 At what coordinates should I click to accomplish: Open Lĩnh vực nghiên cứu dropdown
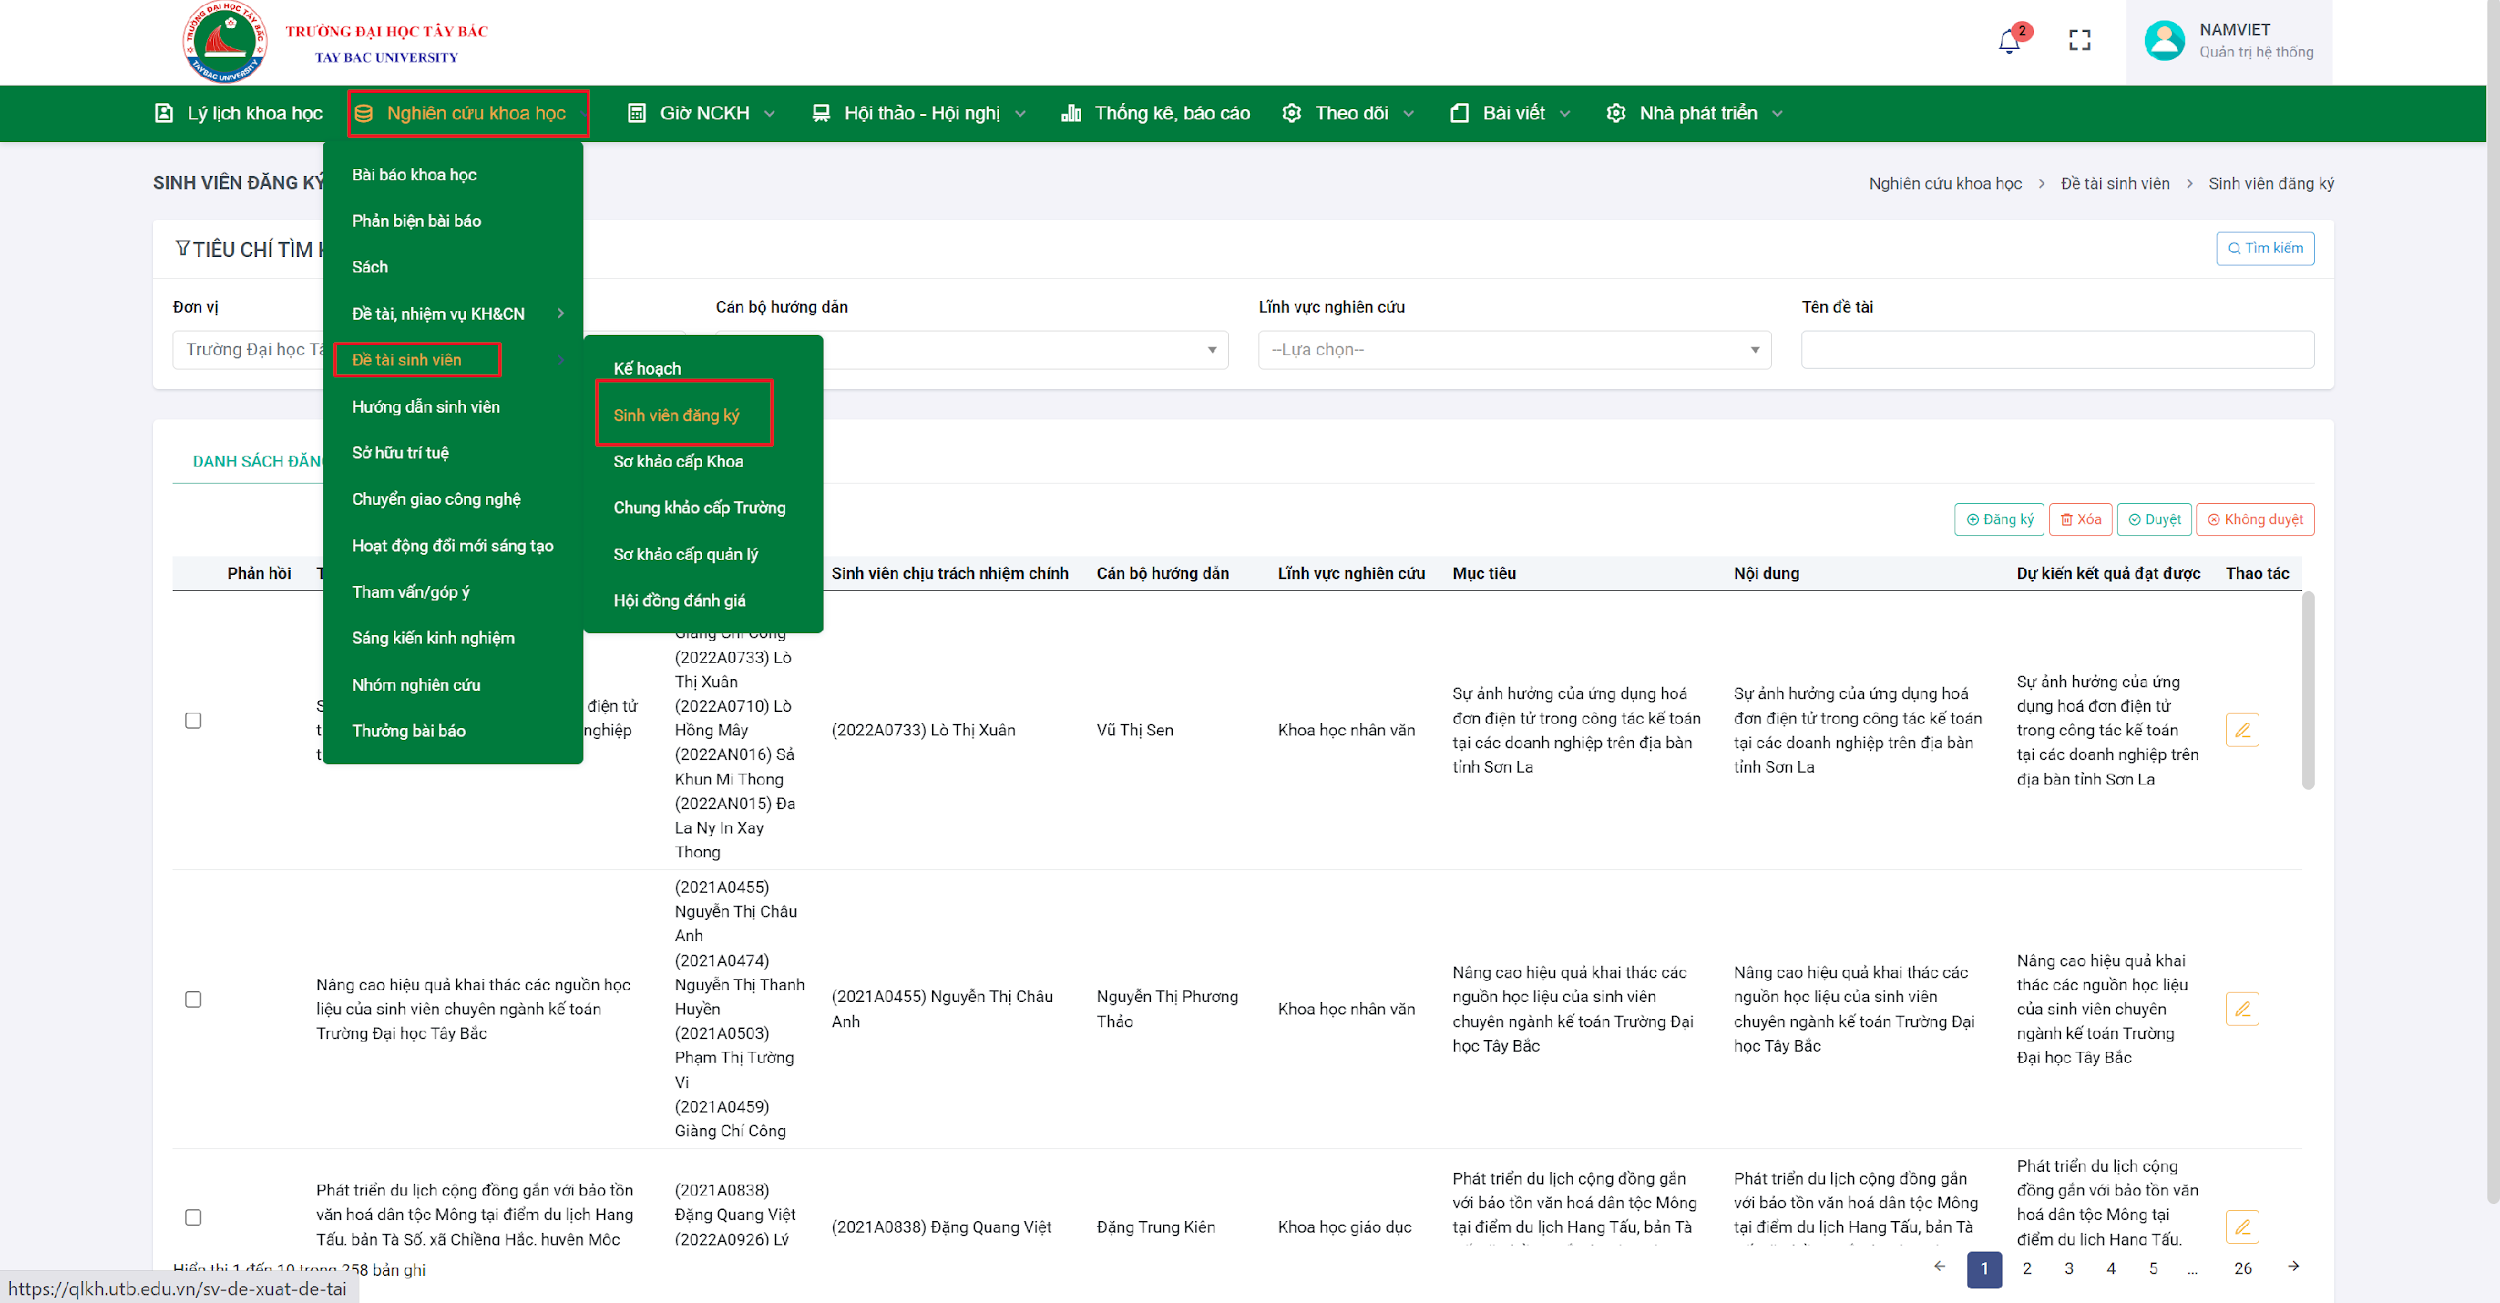click(x=1514, y=350)
